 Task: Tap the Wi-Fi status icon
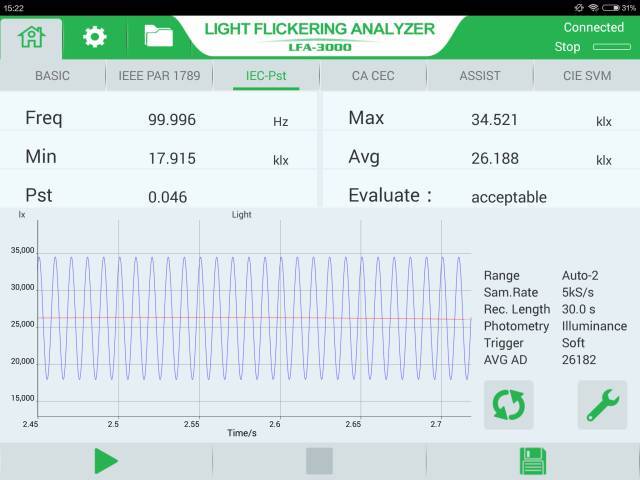[593, 7]
